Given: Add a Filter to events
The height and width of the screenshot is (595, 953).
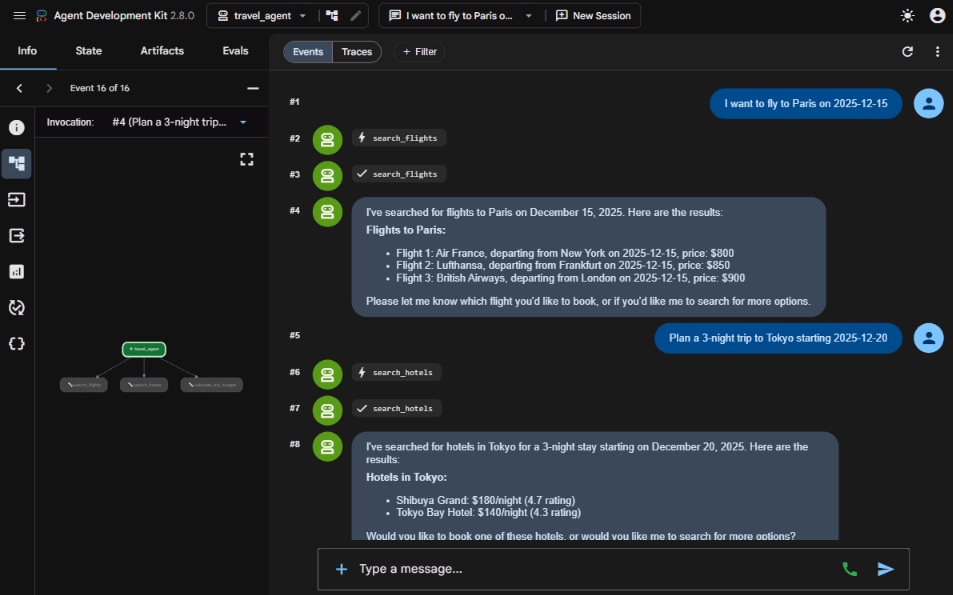Looking at the screenshot, I should [419, 52].
